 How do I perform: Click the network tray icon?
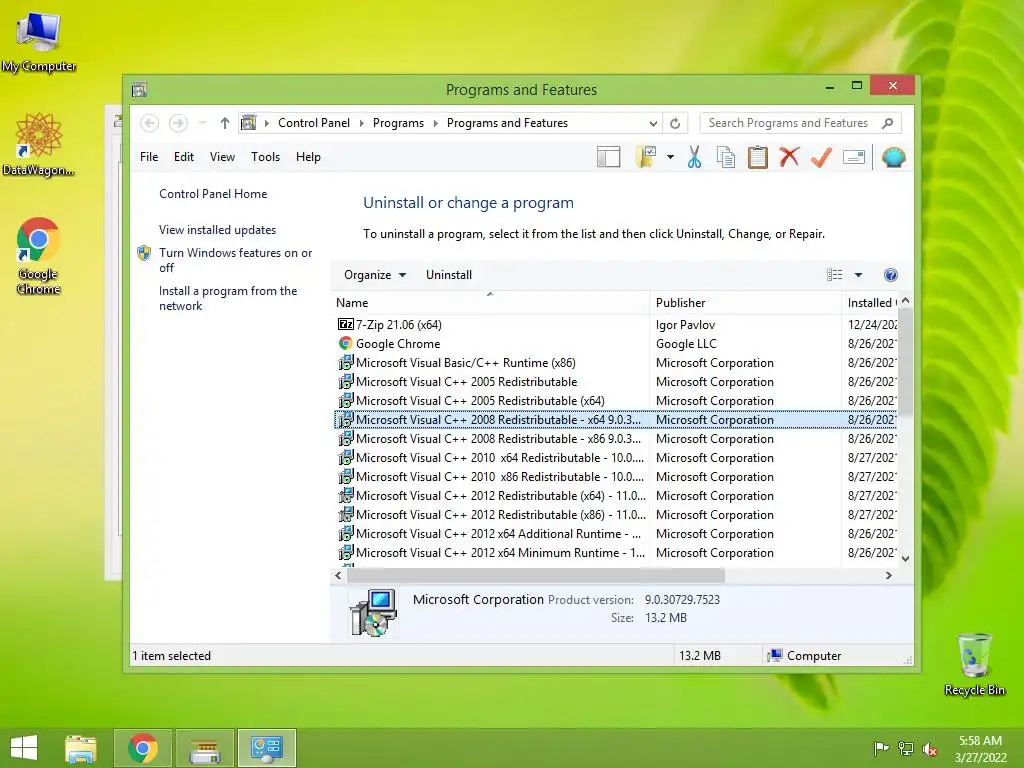(906, 749)
